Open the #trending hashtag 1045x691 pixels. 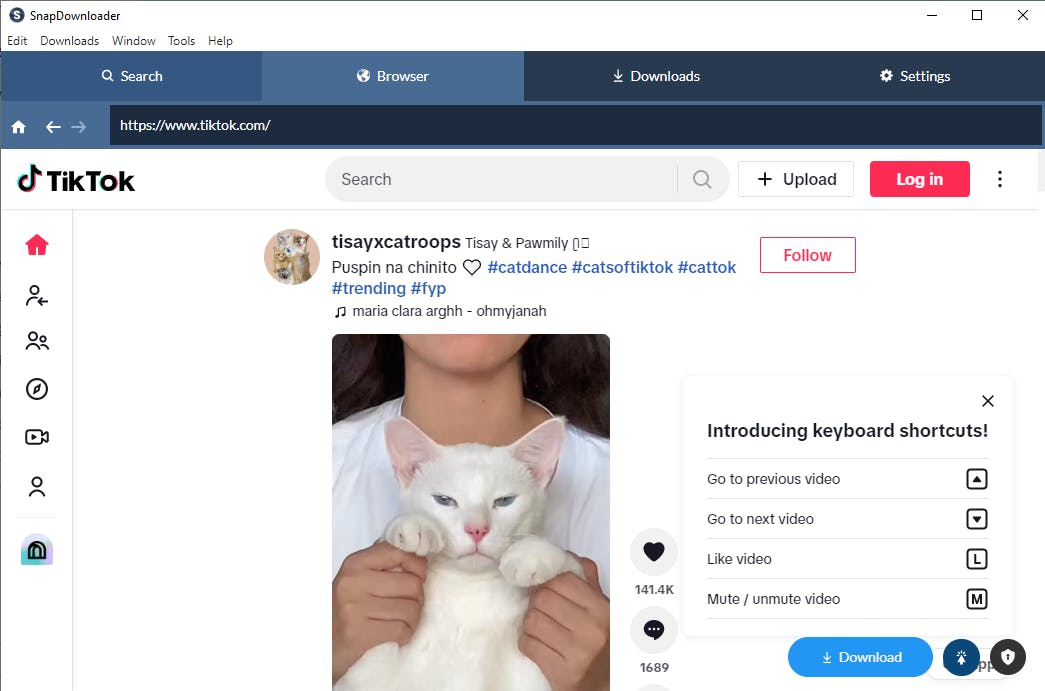(x=369, y=289)
